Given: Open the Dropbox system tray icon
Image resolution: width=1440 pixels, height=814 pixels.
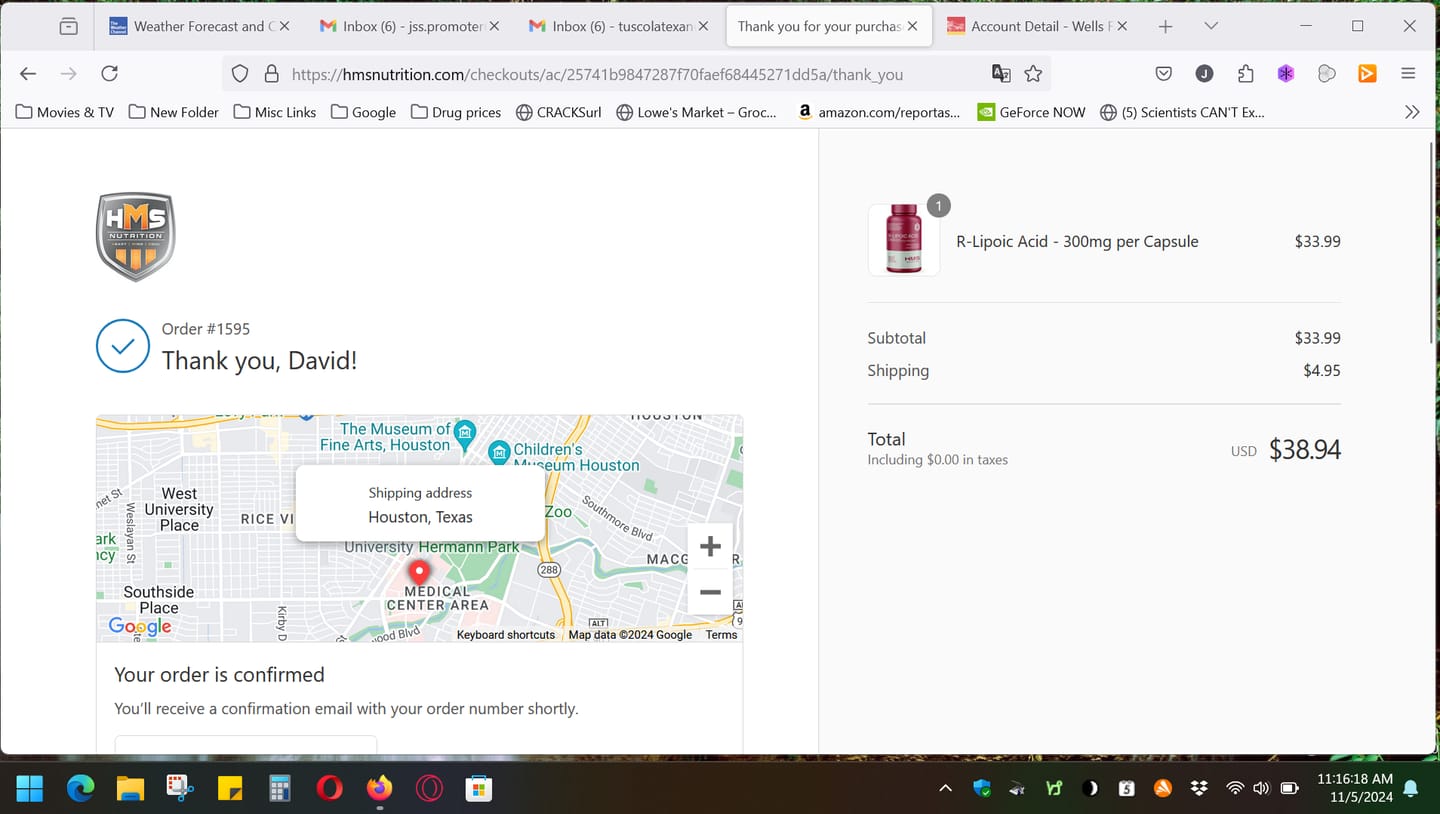Looking at the screenshot, I should coord(1199,788).
